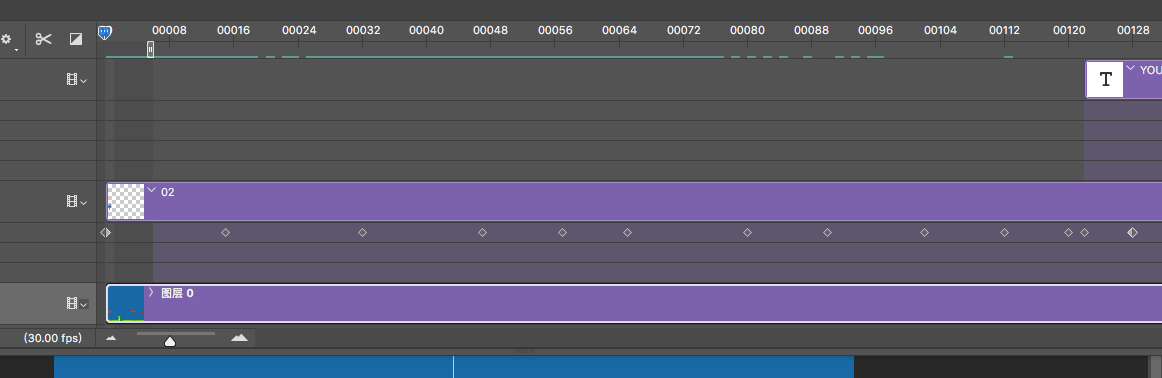Select the first keyframe at the playhead
This screenshot has width=1162, height=378.
tap(105, 232)
